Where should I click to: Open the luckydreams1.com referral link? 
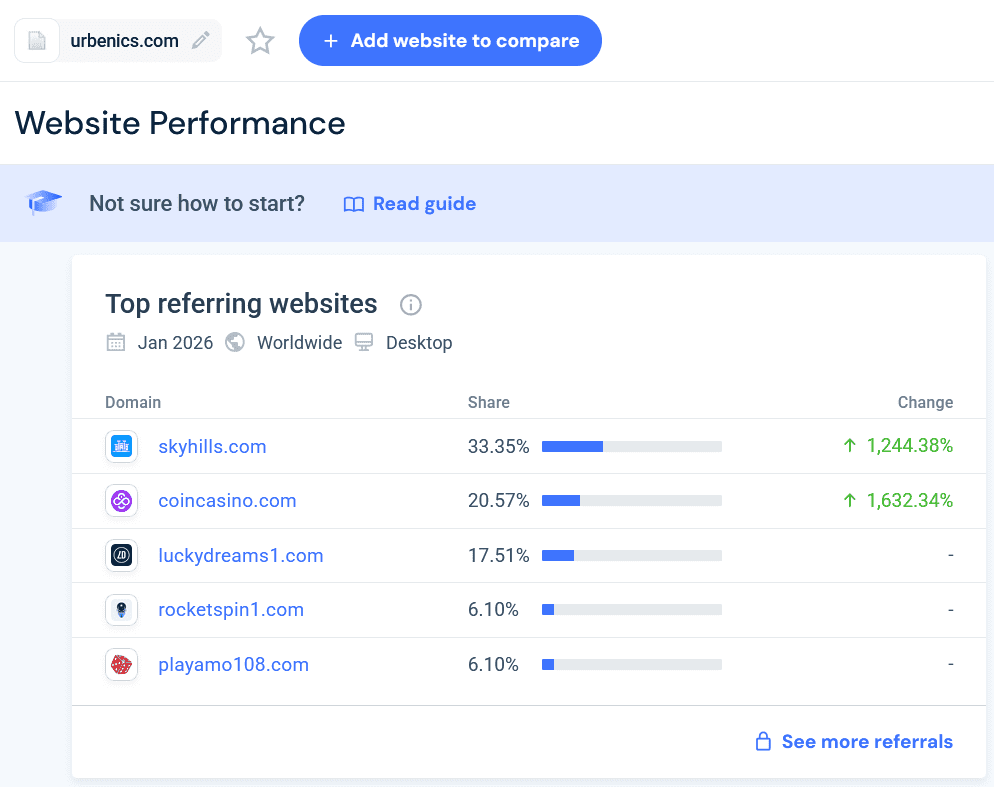[240, 555]
